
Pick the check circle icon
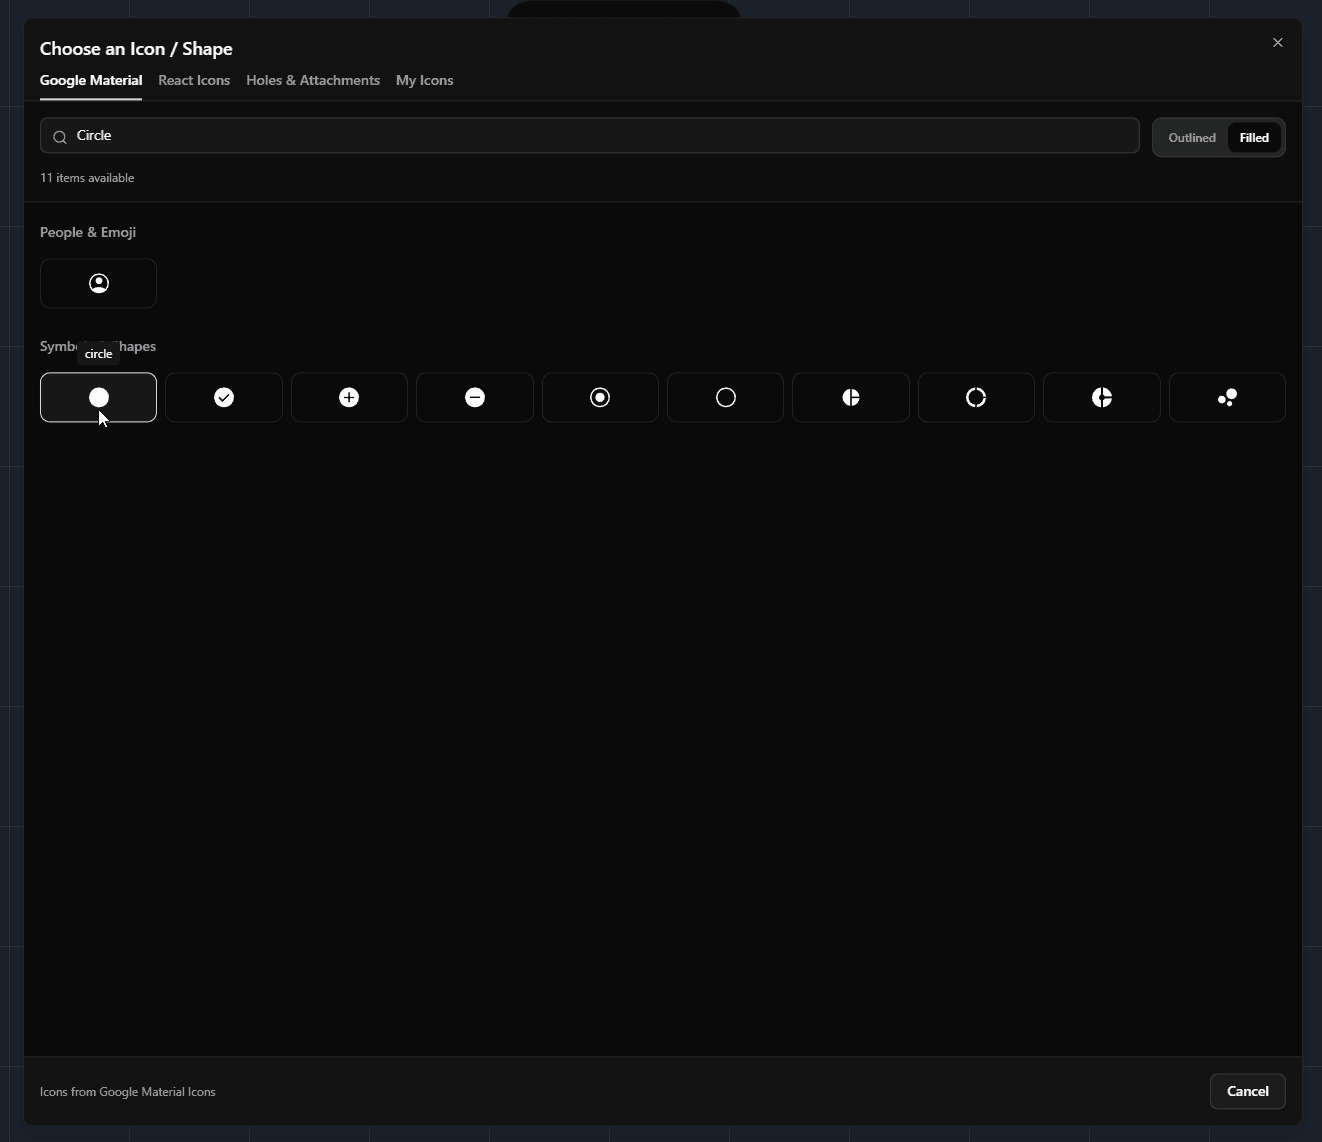[224, 397]
